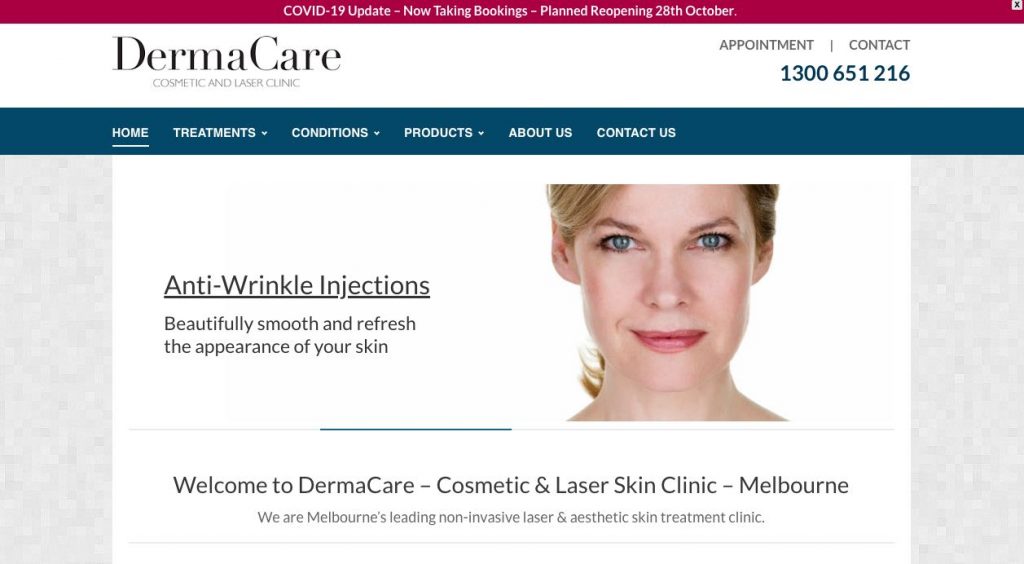Call the 1300 651 216 phone number

845,73
